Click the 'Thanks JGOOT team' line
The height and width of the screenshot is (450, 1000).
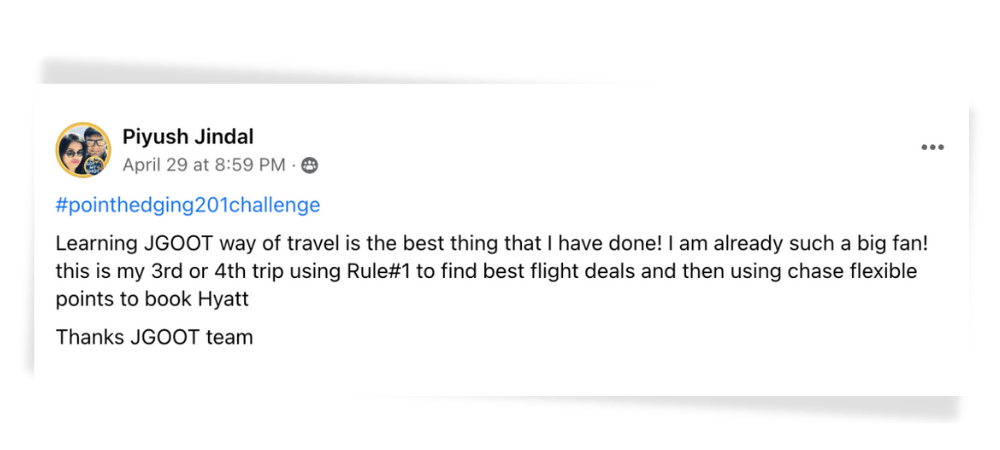(x=154, y=338)
